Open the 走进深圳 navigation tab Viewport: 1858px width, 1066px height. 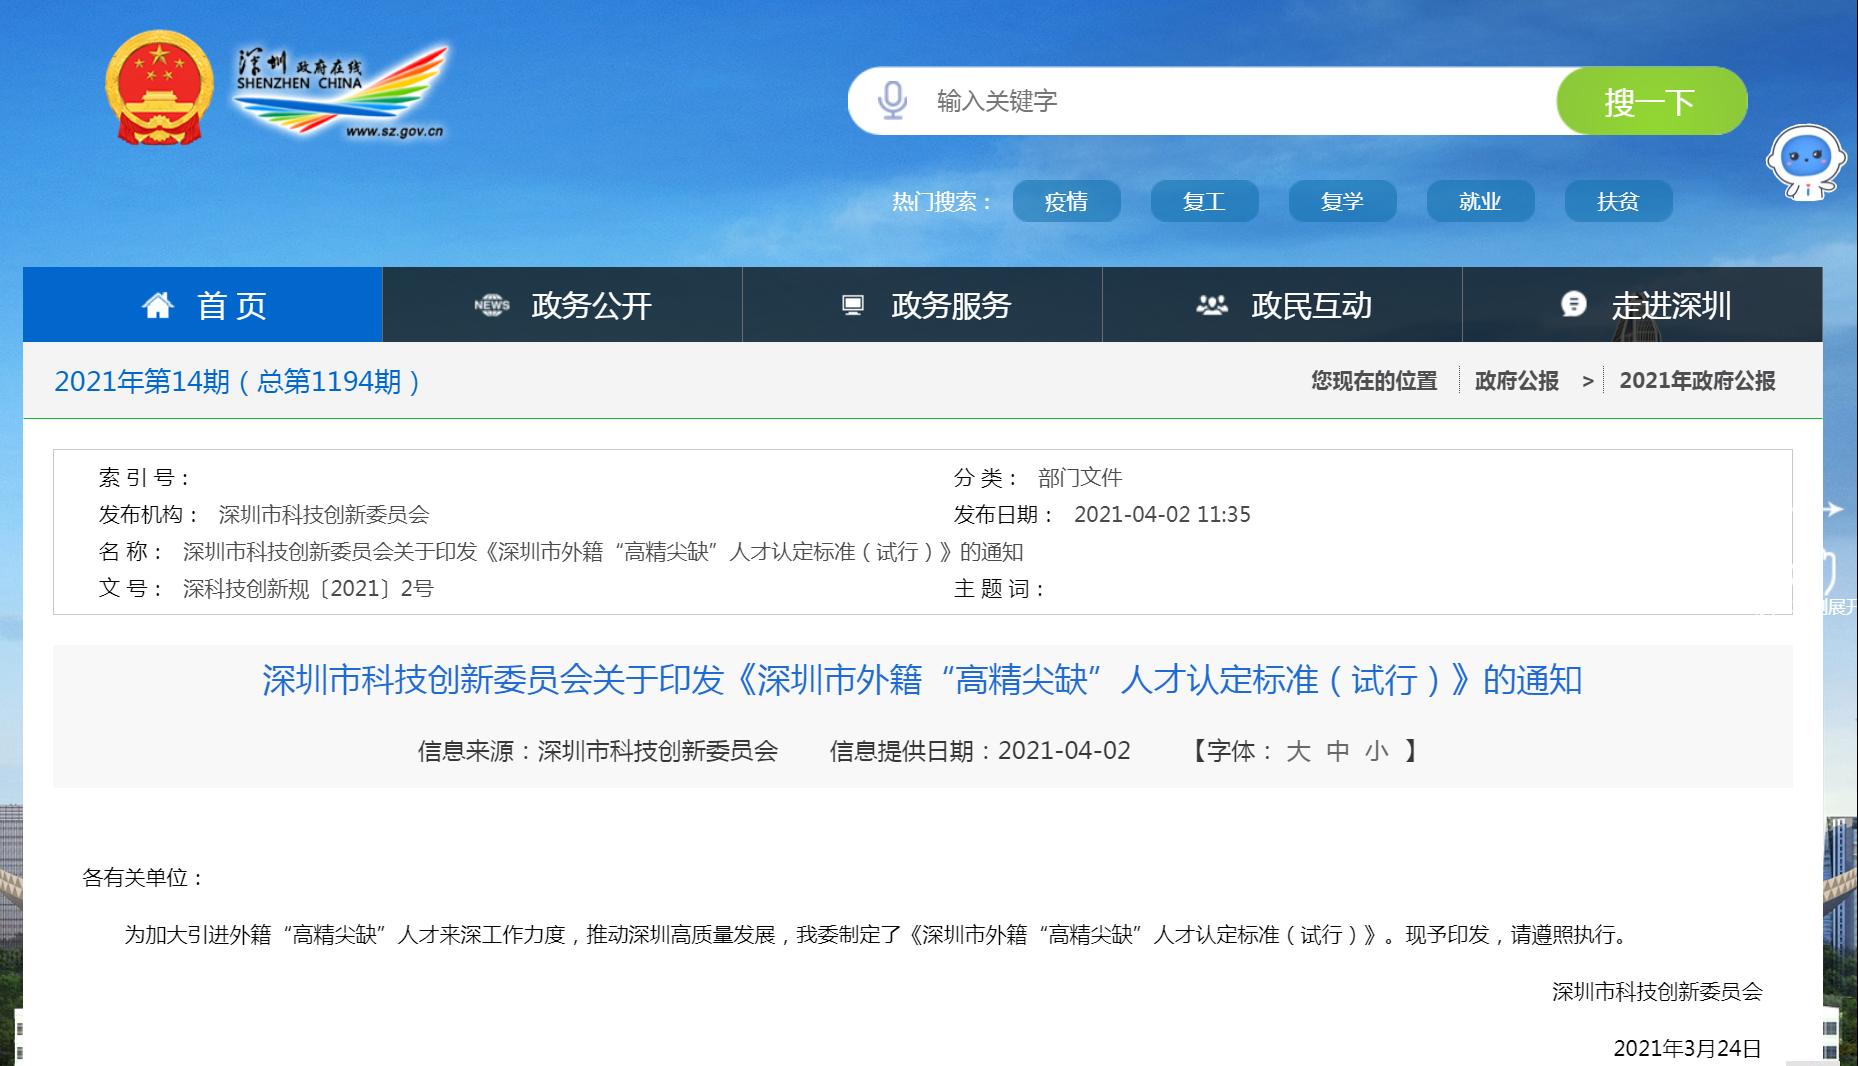pyautogui.click(x=1670, y=305)
